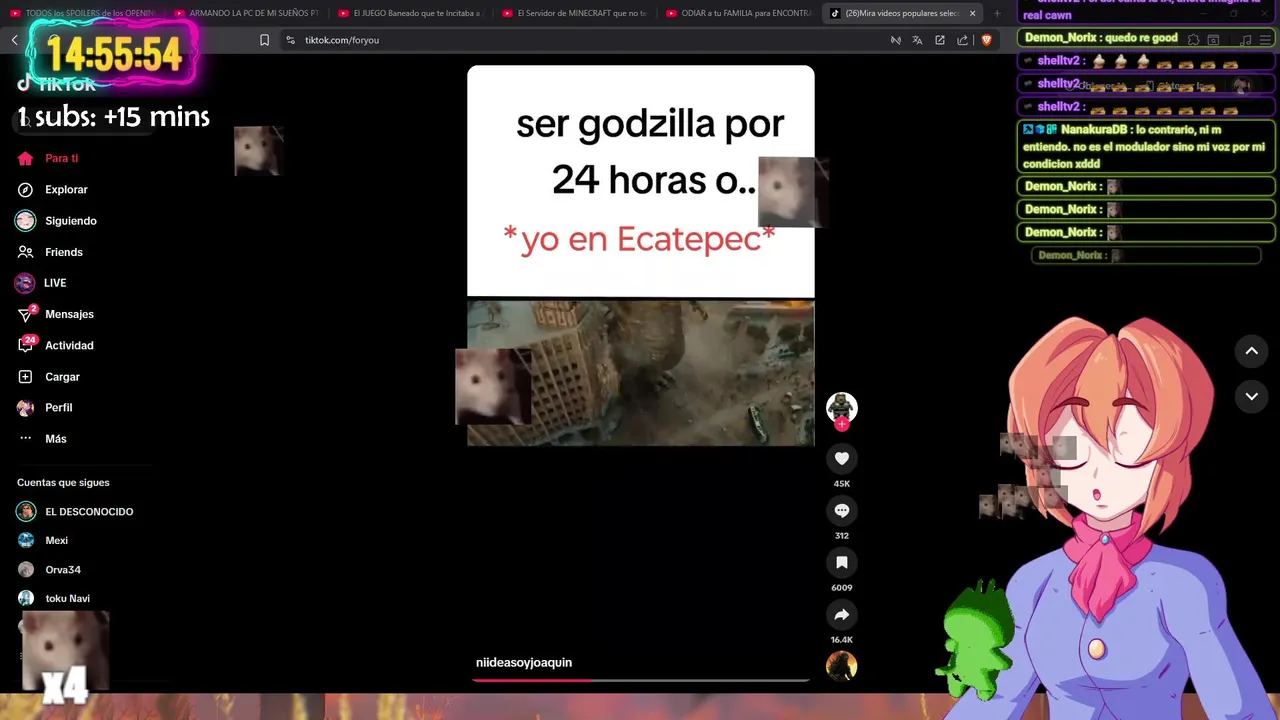Open niideasoyjoaquin creator username
The image size is (1280, 720).
click(x=524, y=662)
